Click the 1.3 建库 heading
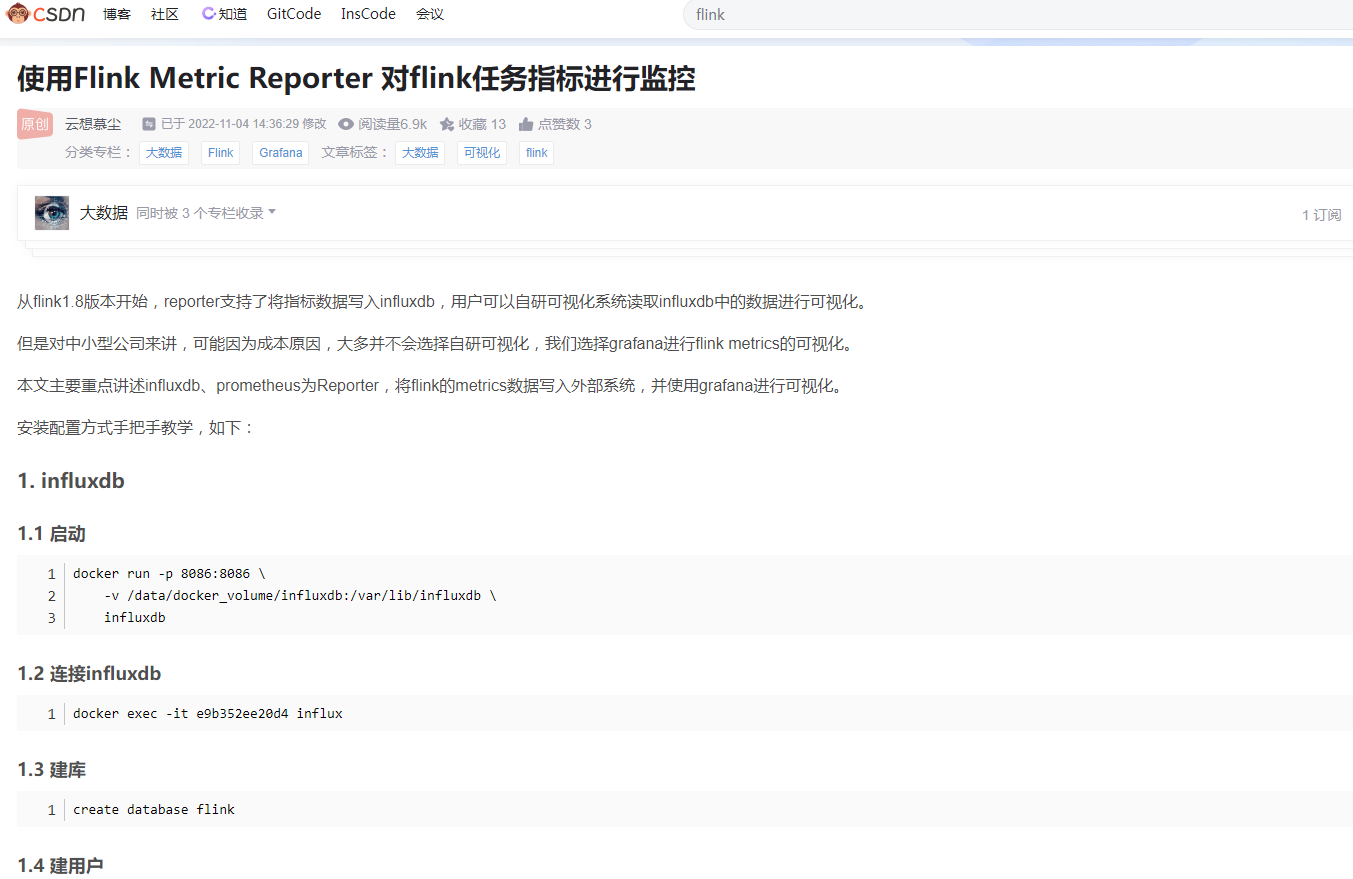The image size is (1353, 879). [51, 770]
